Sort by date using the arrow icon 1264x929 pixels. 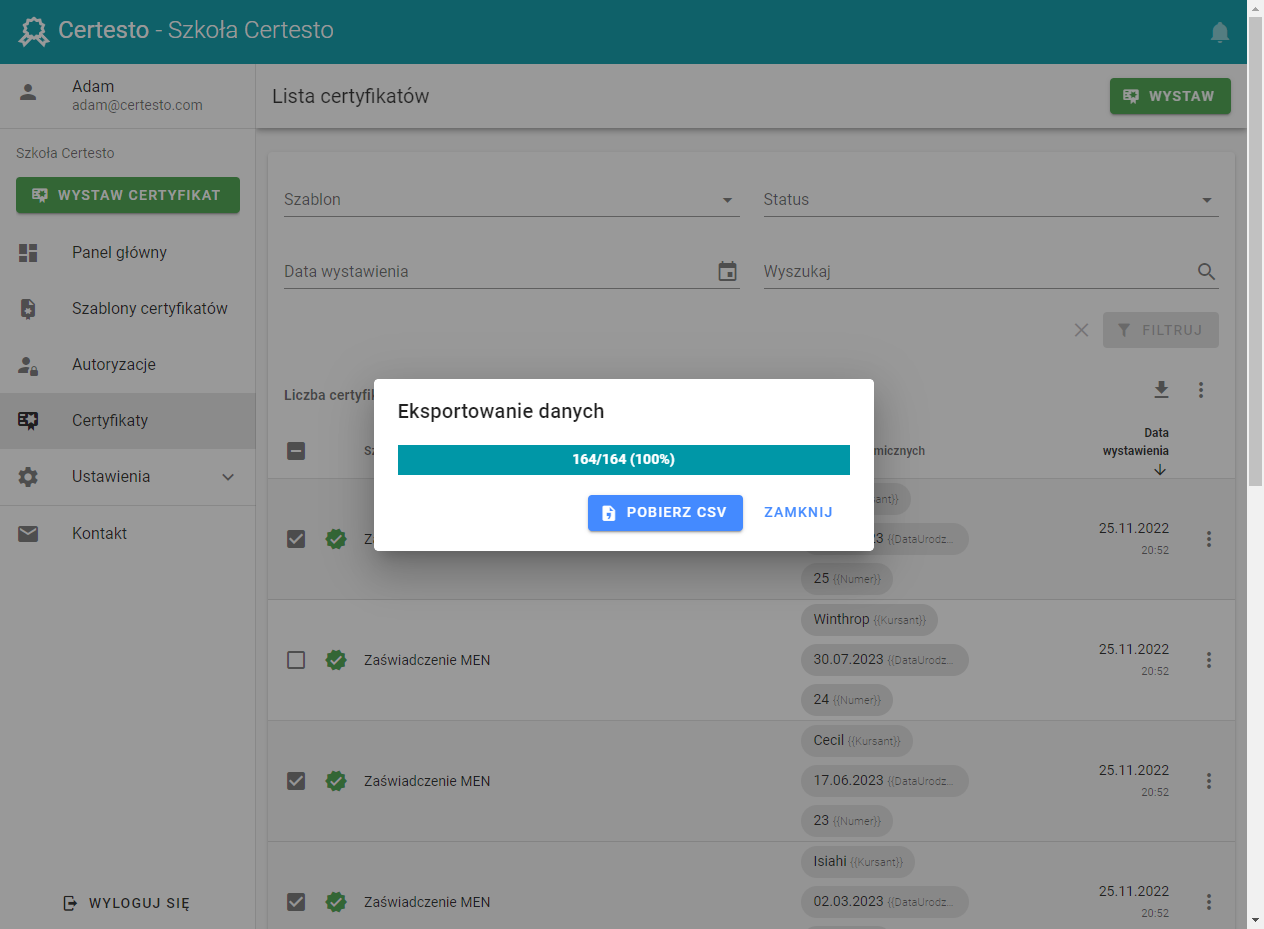click(x=1160, y=470)
